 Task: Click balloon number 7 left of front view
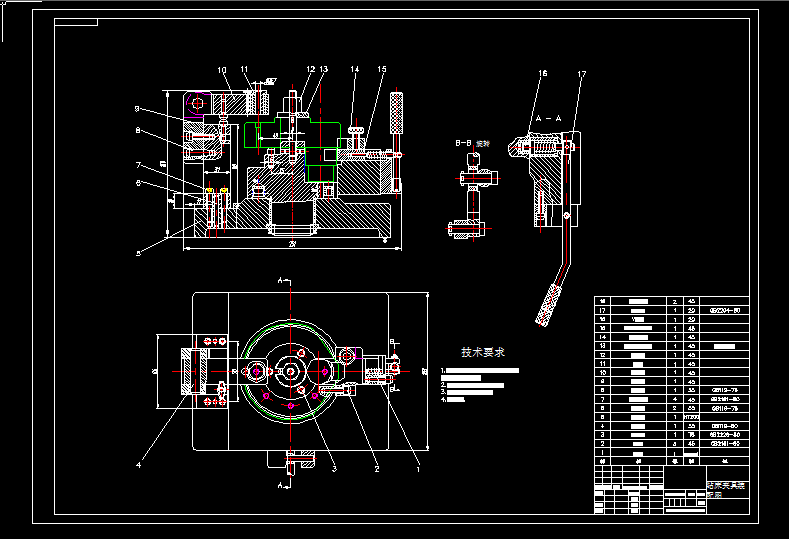click(138, 165)
